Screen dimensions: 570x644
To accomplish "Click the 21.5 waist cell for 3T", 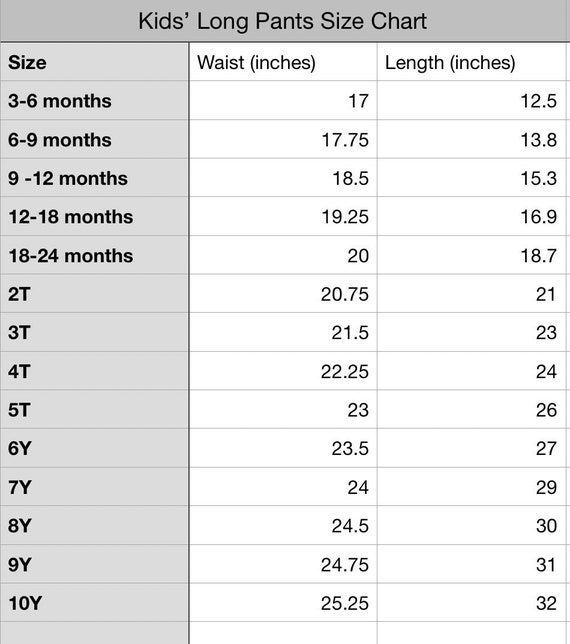I will point(283,332).
